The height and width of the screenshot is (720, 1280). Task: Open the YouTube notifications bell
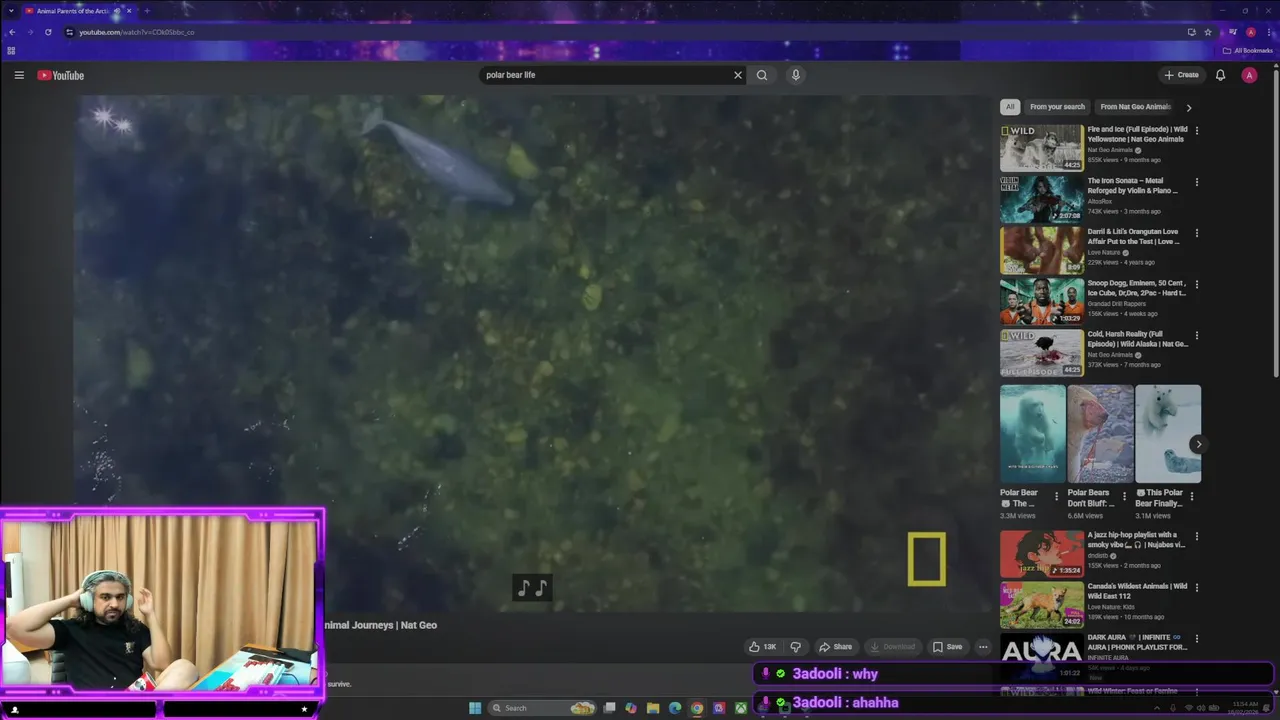pyautogui.click(x=1220, y=75)
